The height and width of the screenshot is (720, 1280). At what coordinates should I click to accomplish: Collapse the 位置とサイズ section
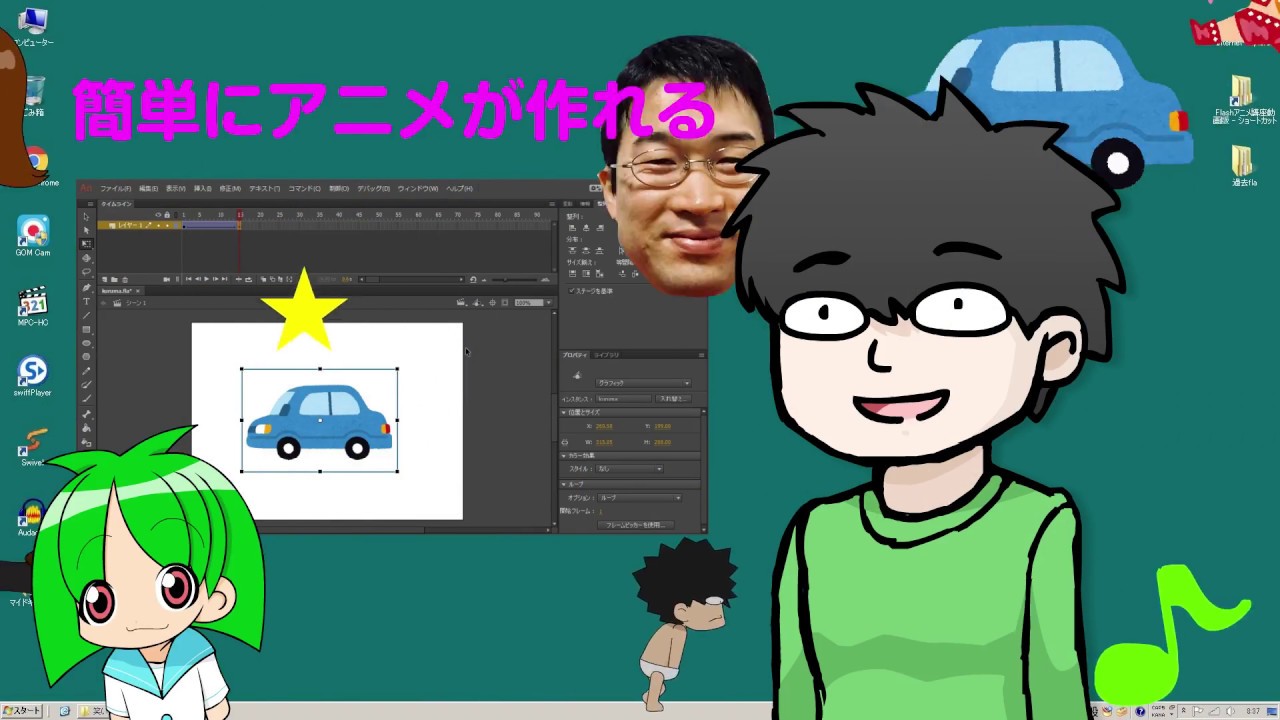[564, 412]
